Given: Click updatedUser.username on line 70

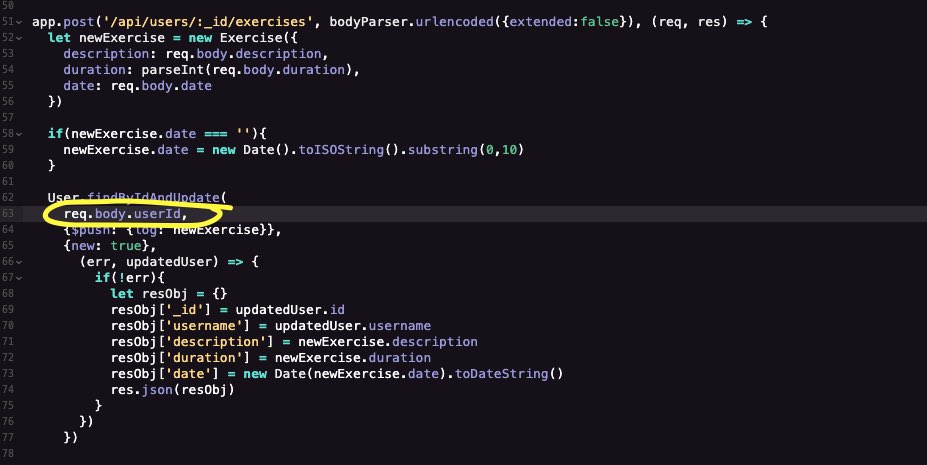Looking at the screenshot, I should (x=352, y=326).
